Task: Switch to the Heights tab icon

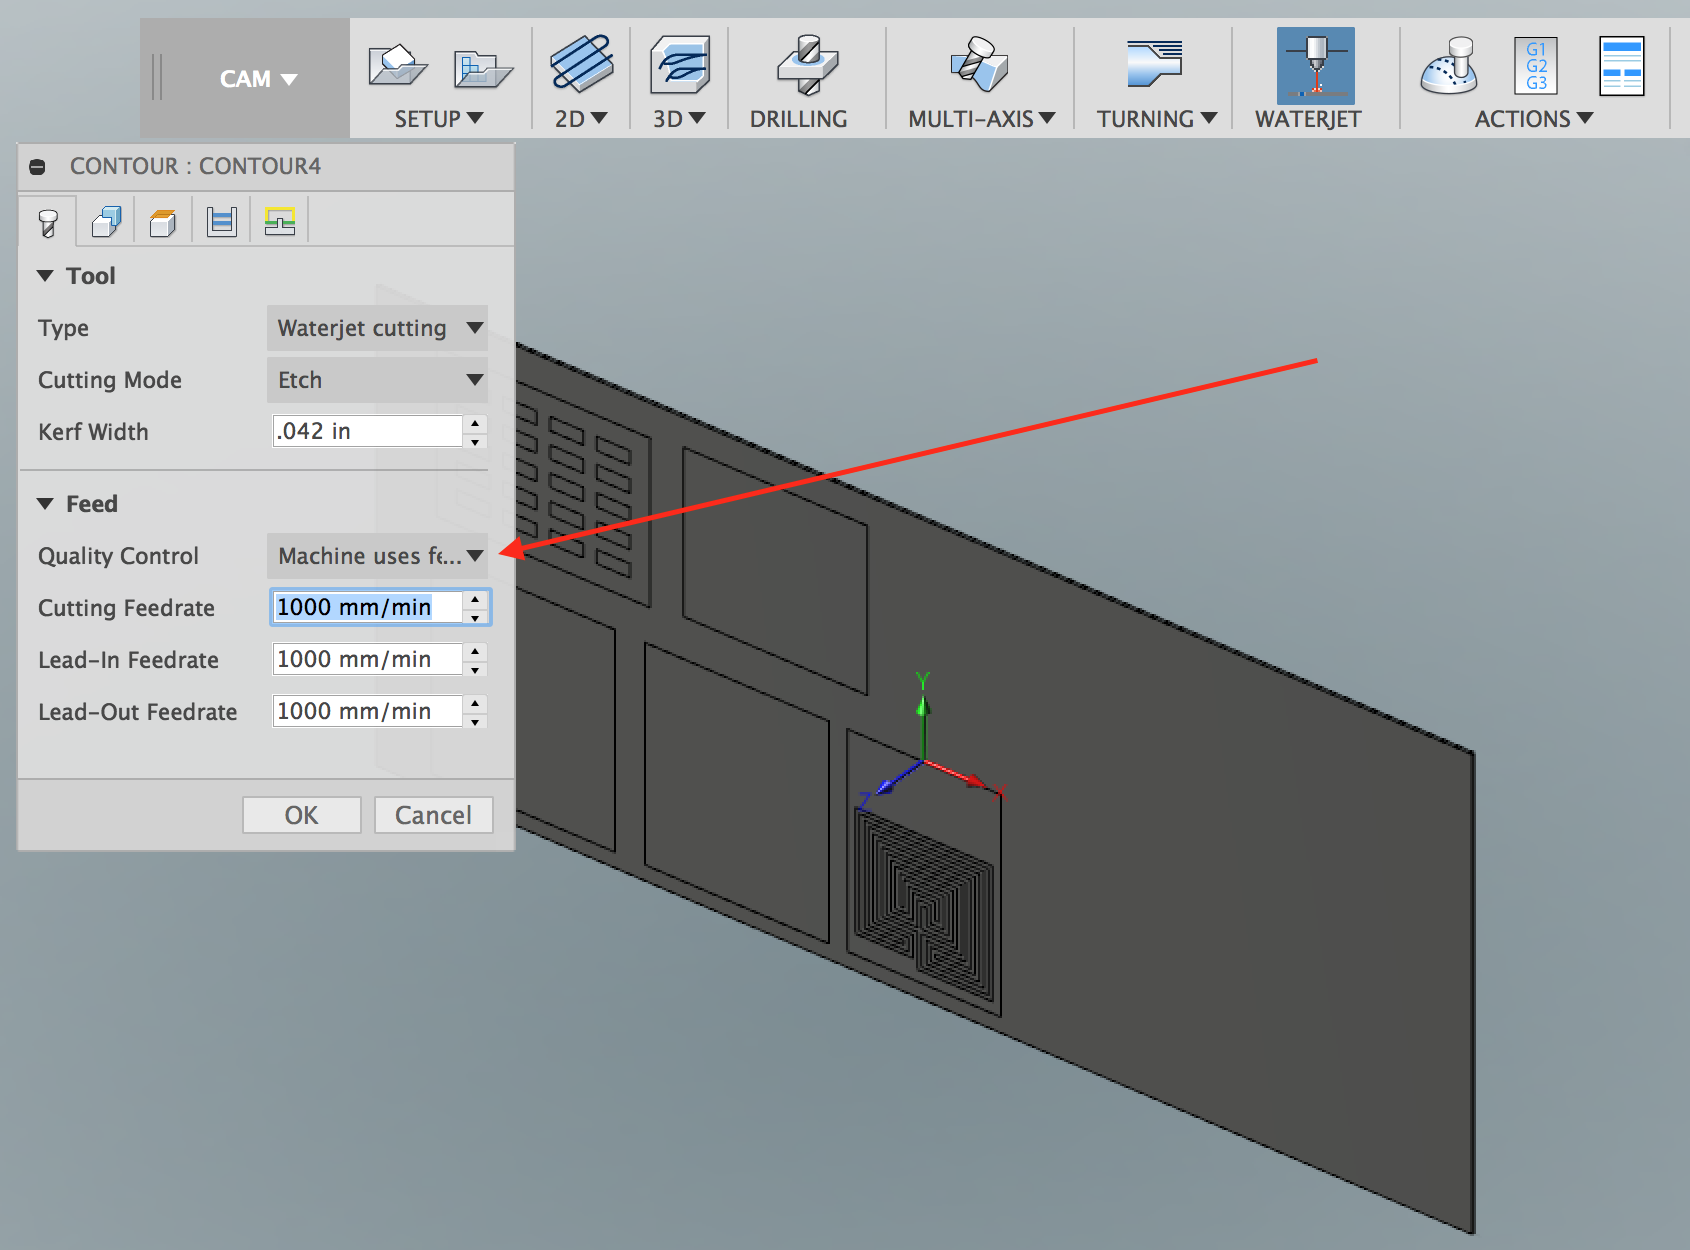Action: [x=163, y=222]
